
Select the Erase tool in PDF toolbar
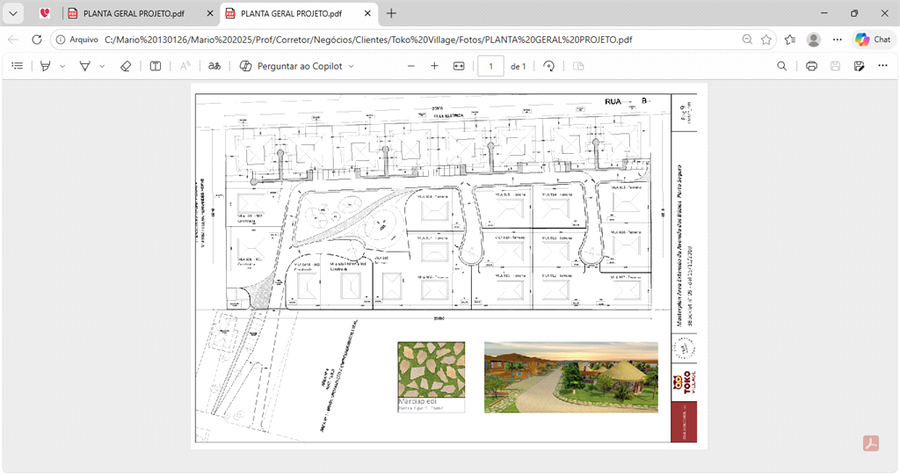click(125, 66)
